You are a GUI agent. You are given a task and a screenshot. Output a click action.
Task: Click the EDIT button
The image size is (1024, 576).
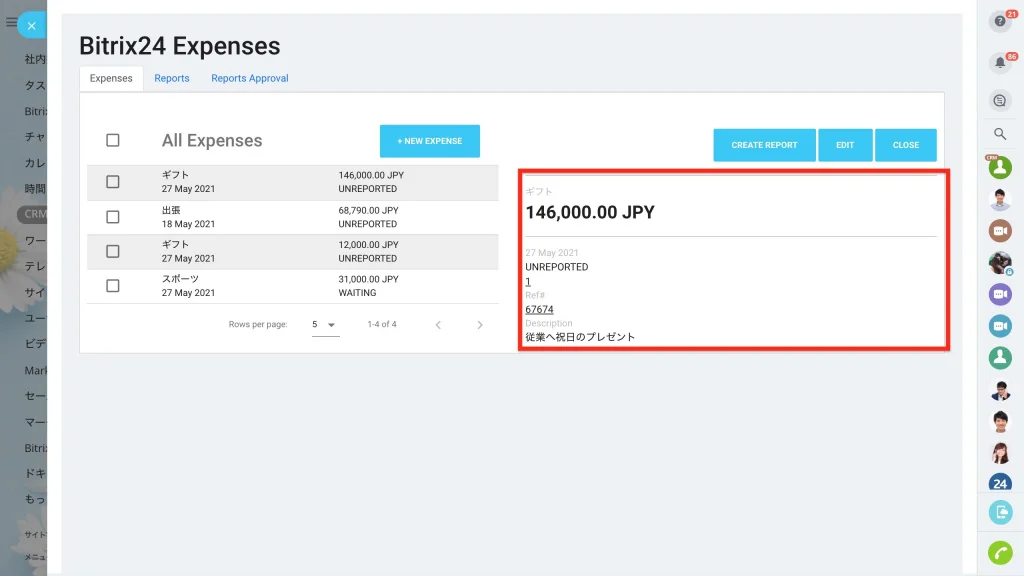[x=845, y=145]
